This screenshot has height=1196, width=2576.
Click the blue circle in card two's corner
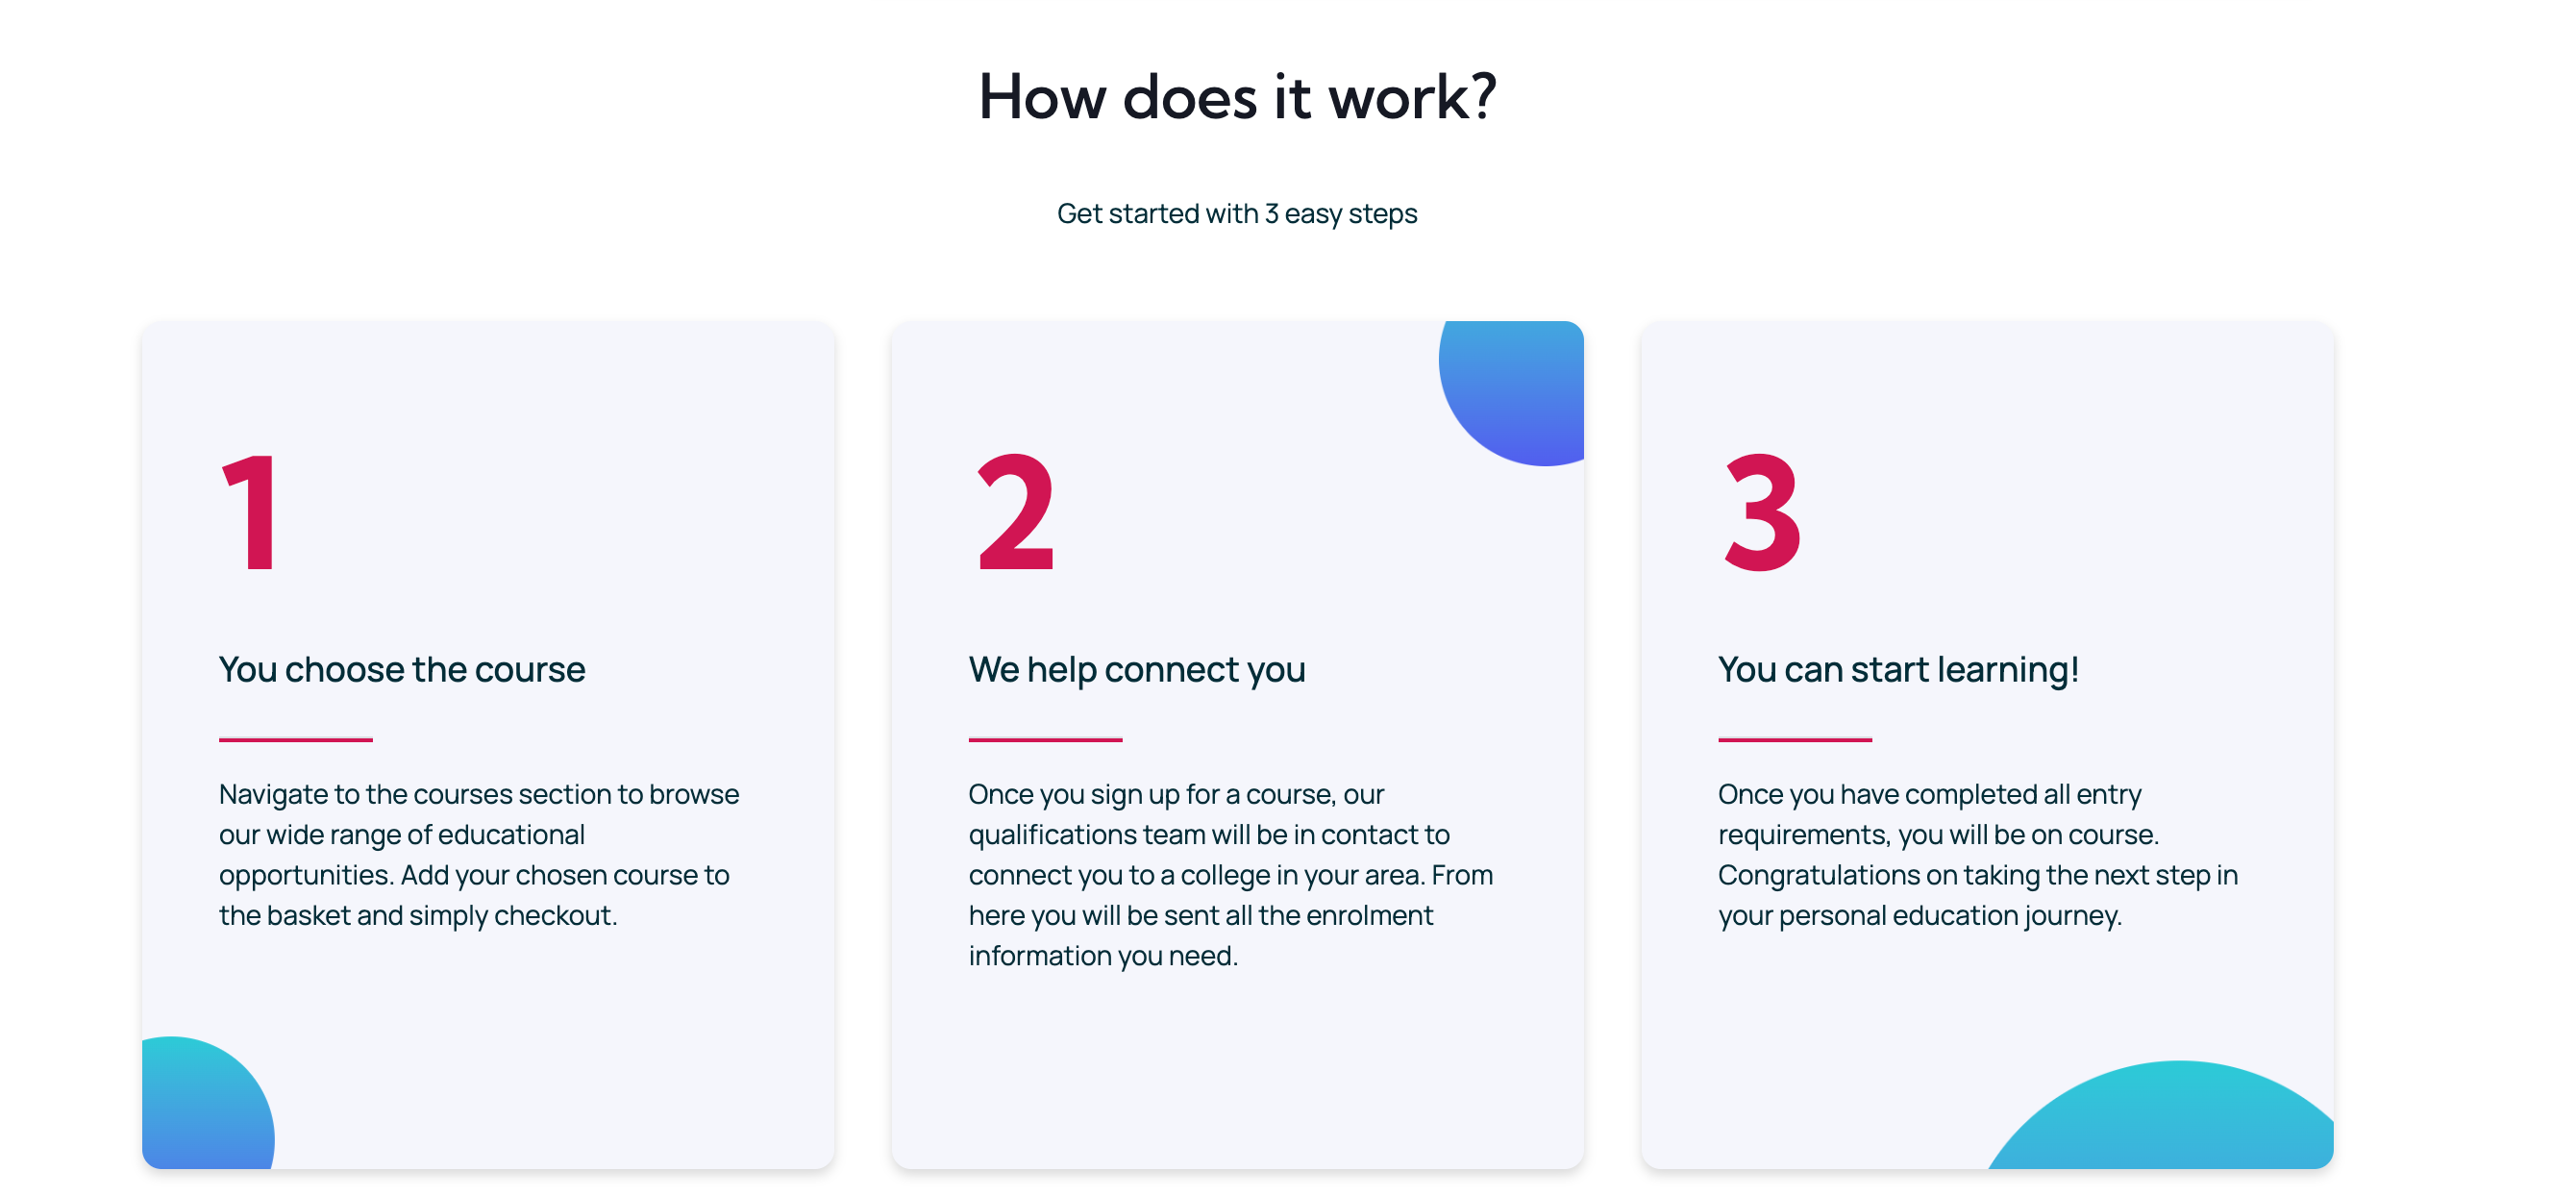click(1511, 393)
